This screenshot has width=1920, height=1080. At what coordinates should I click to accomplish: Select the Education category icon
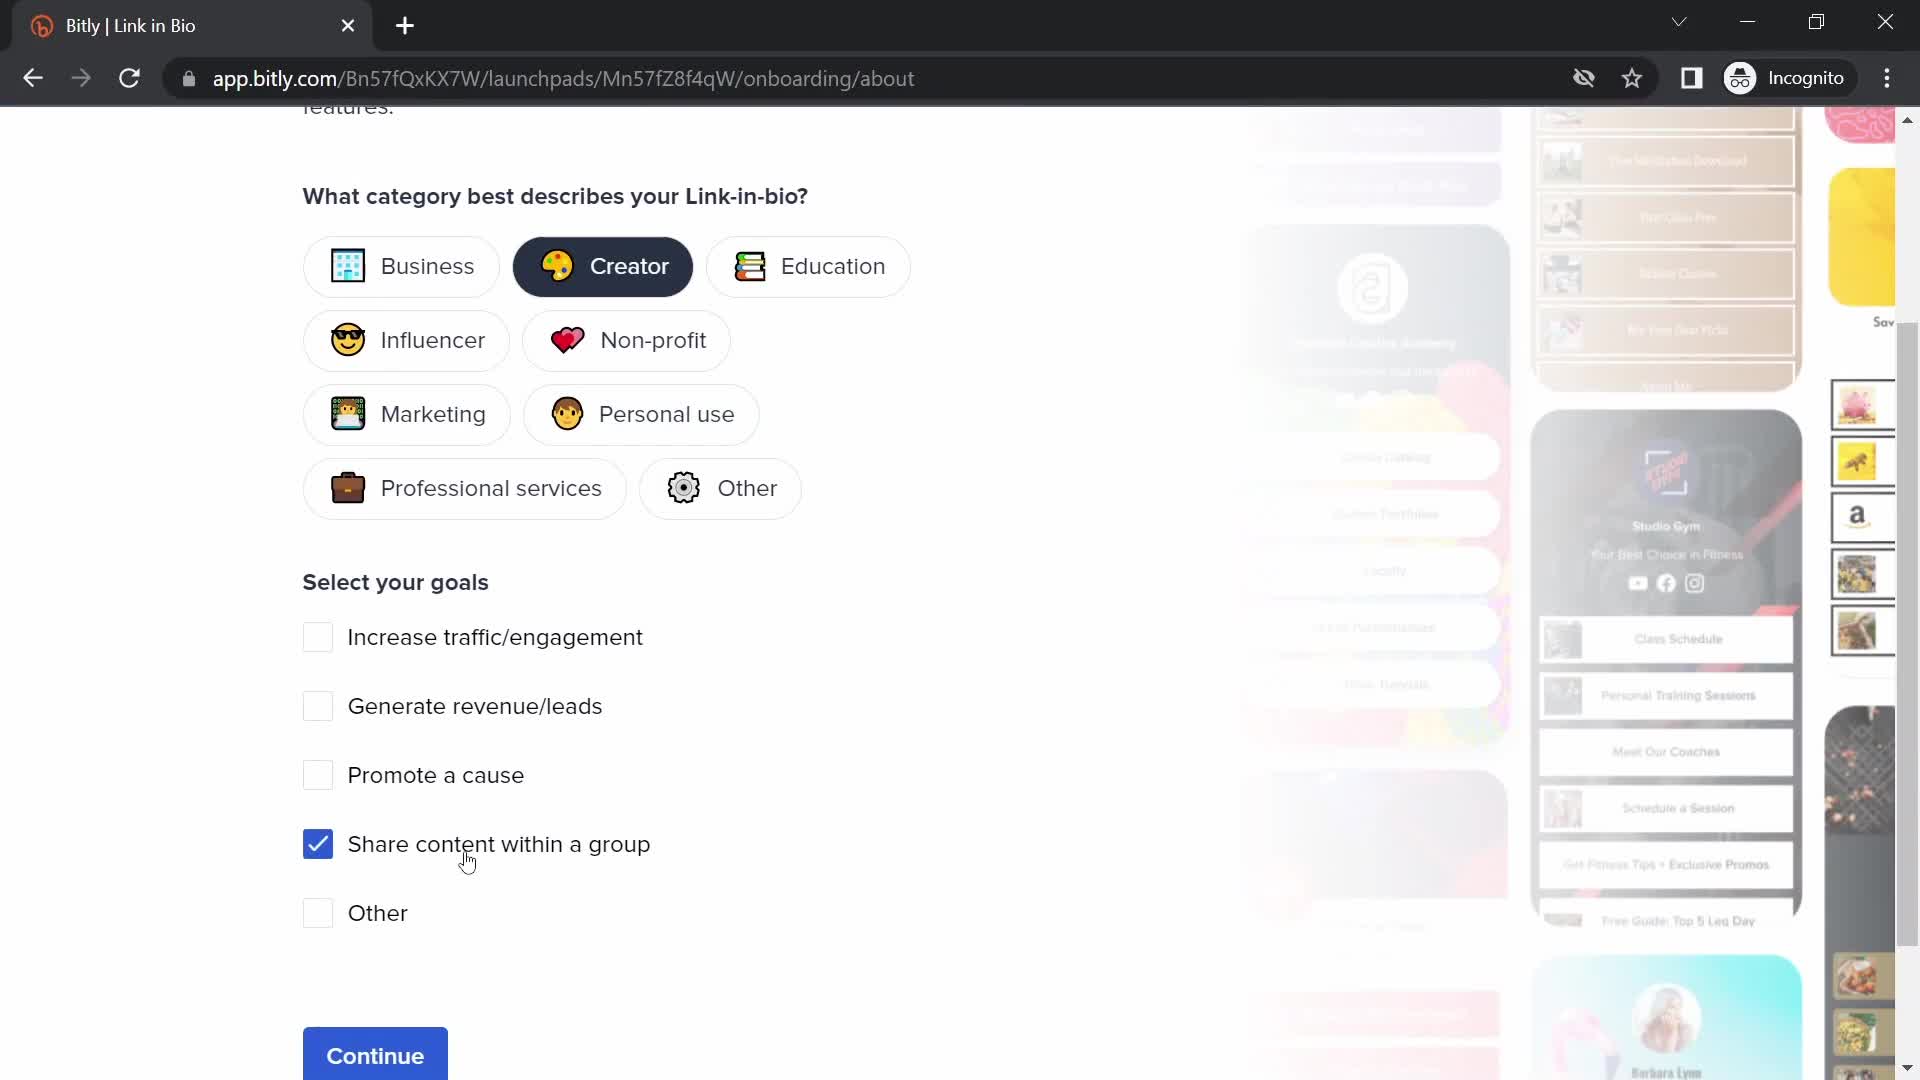(x=750, y=266)
